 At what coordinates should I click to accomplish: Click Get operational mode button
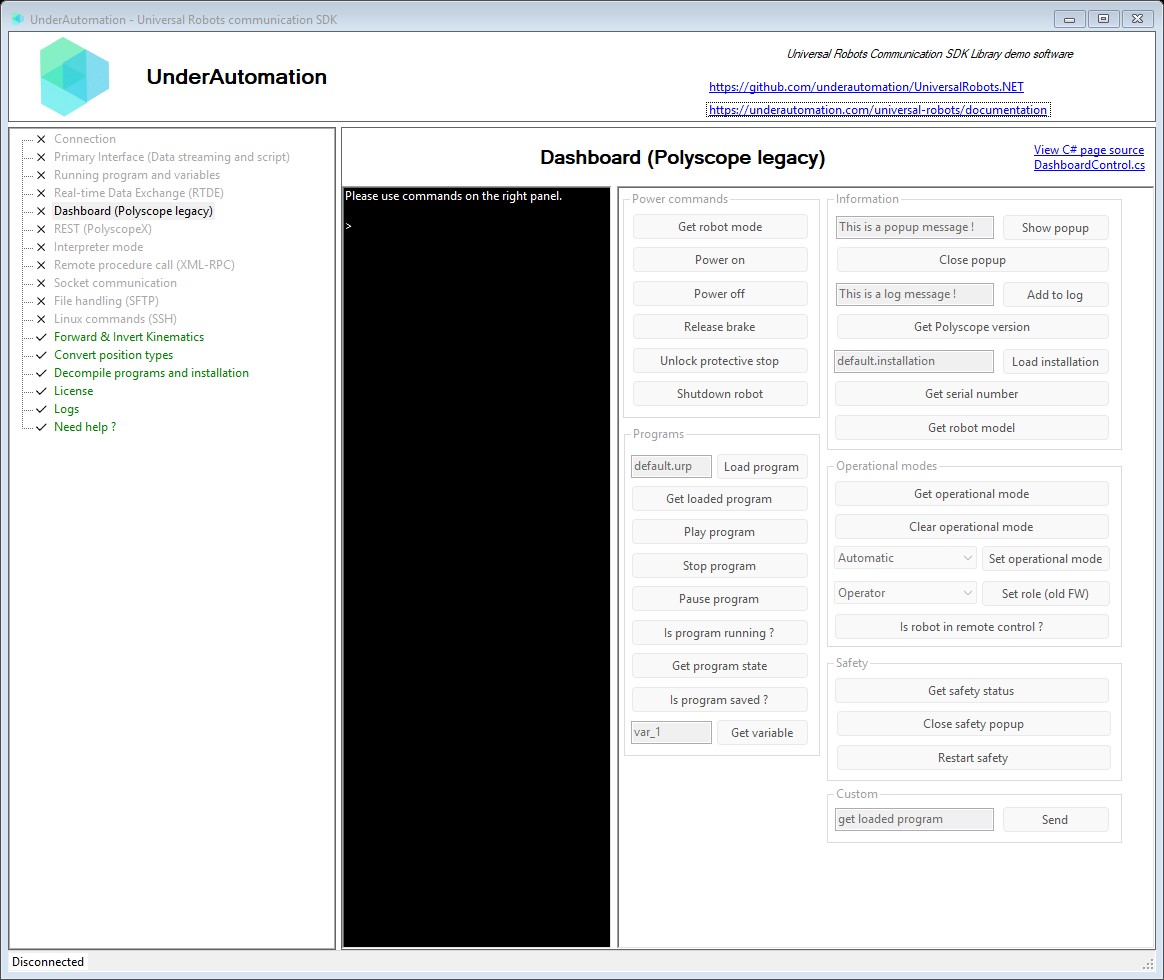pyautogui.click(x=972, y=494)
